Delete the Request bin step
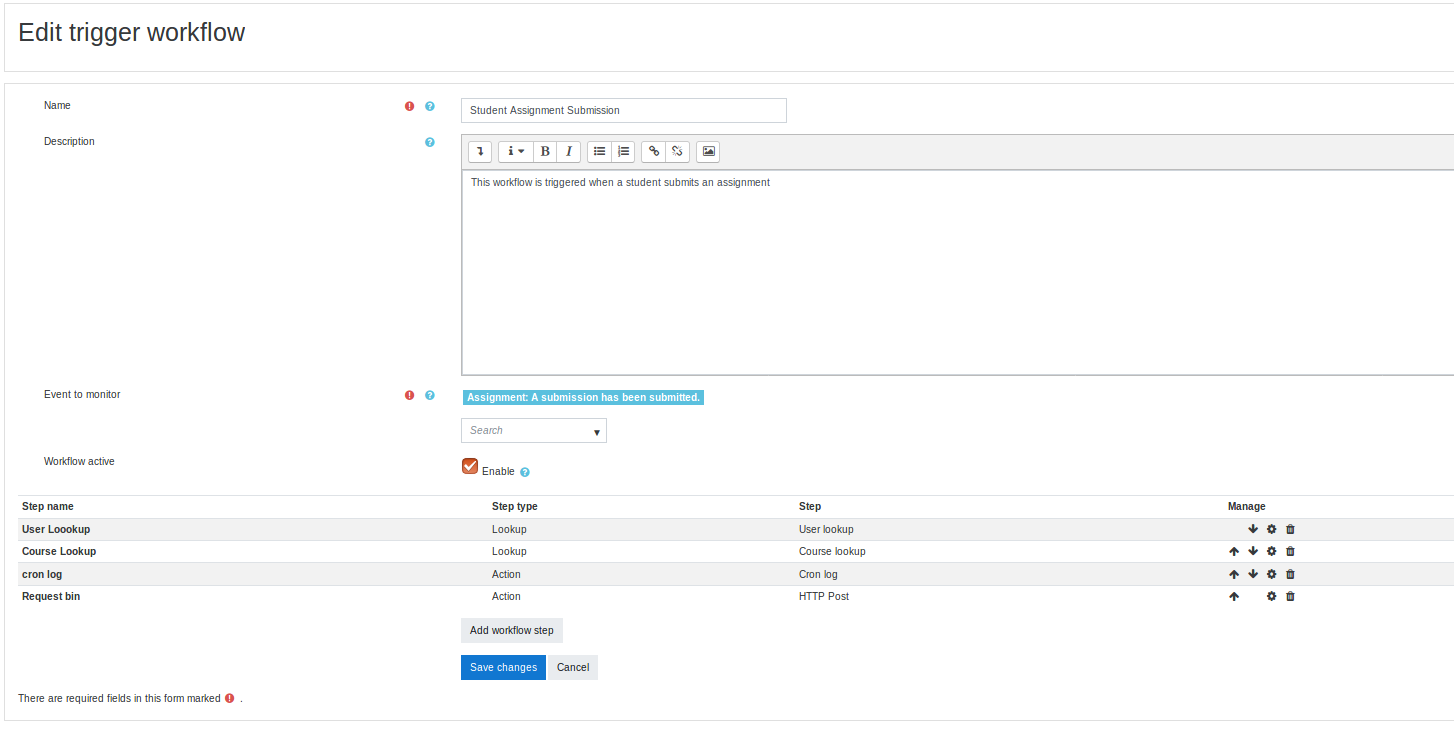 point(1290,596)
